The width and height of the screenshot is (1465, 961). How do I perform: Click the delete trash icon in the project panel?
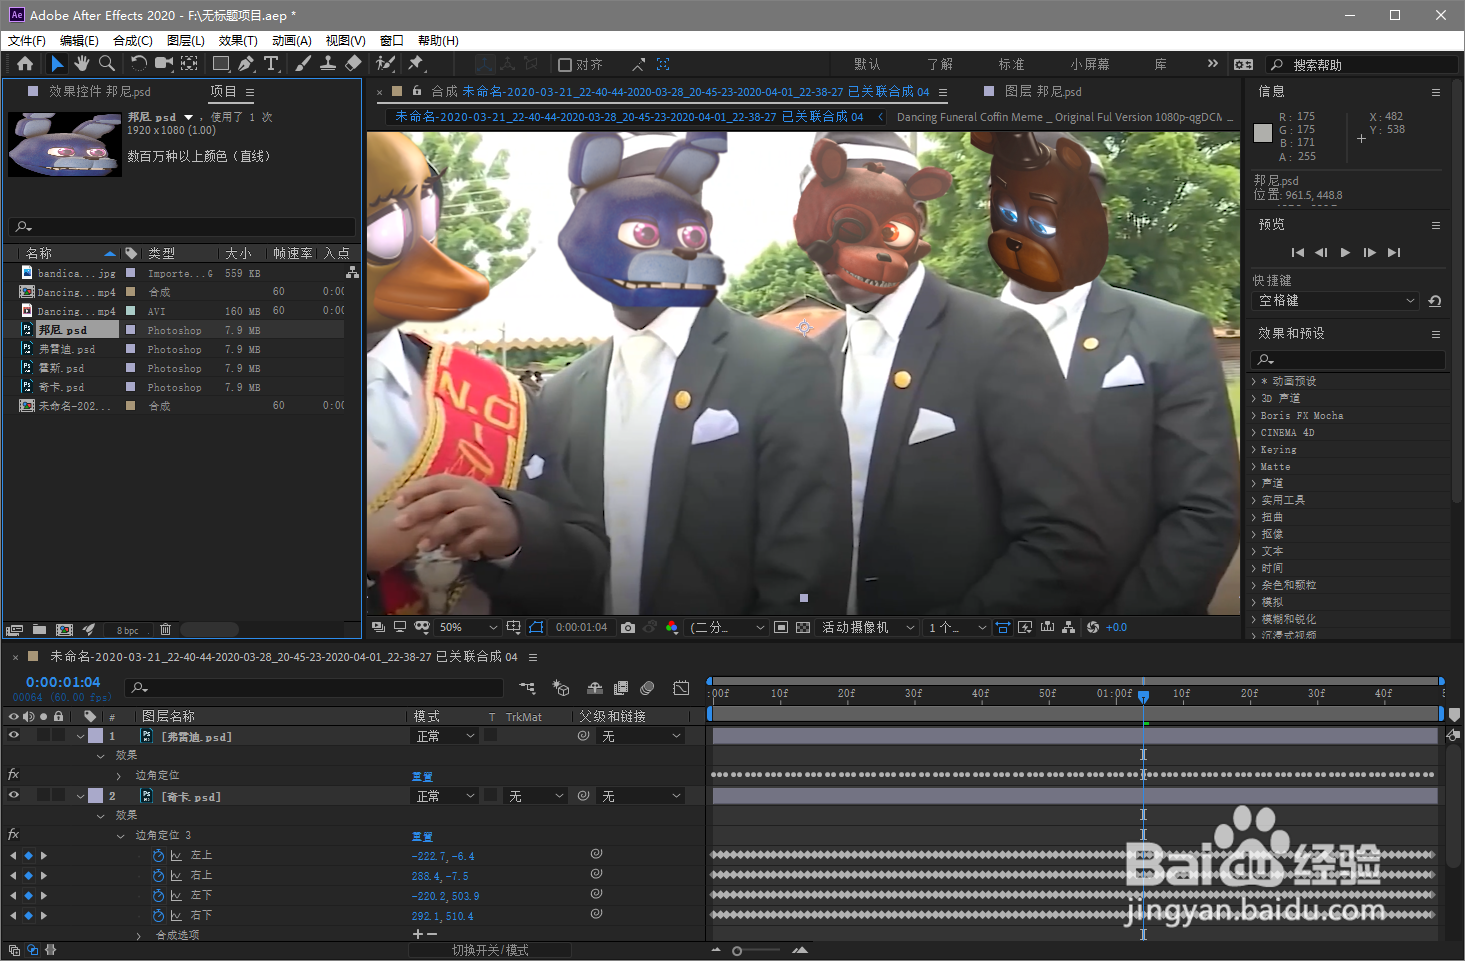(x=166, y=630)
